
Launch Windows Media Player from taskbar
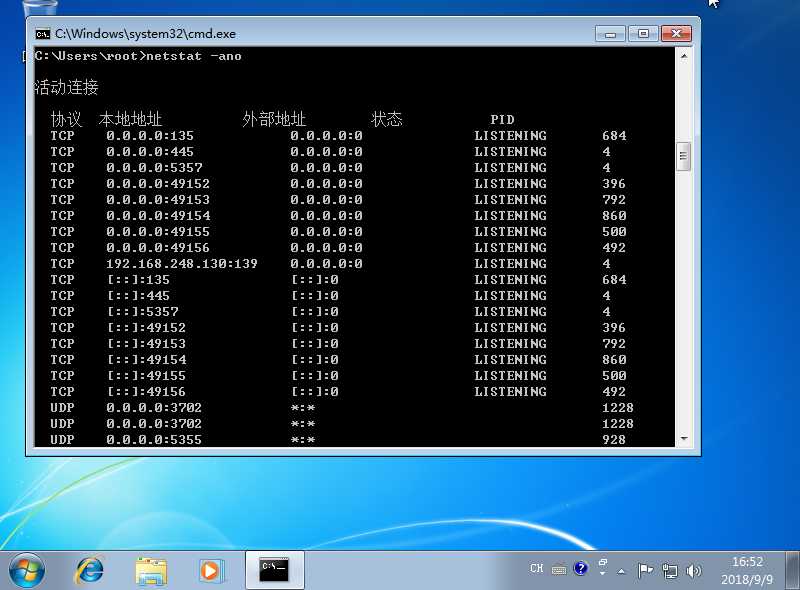[211, 570]
